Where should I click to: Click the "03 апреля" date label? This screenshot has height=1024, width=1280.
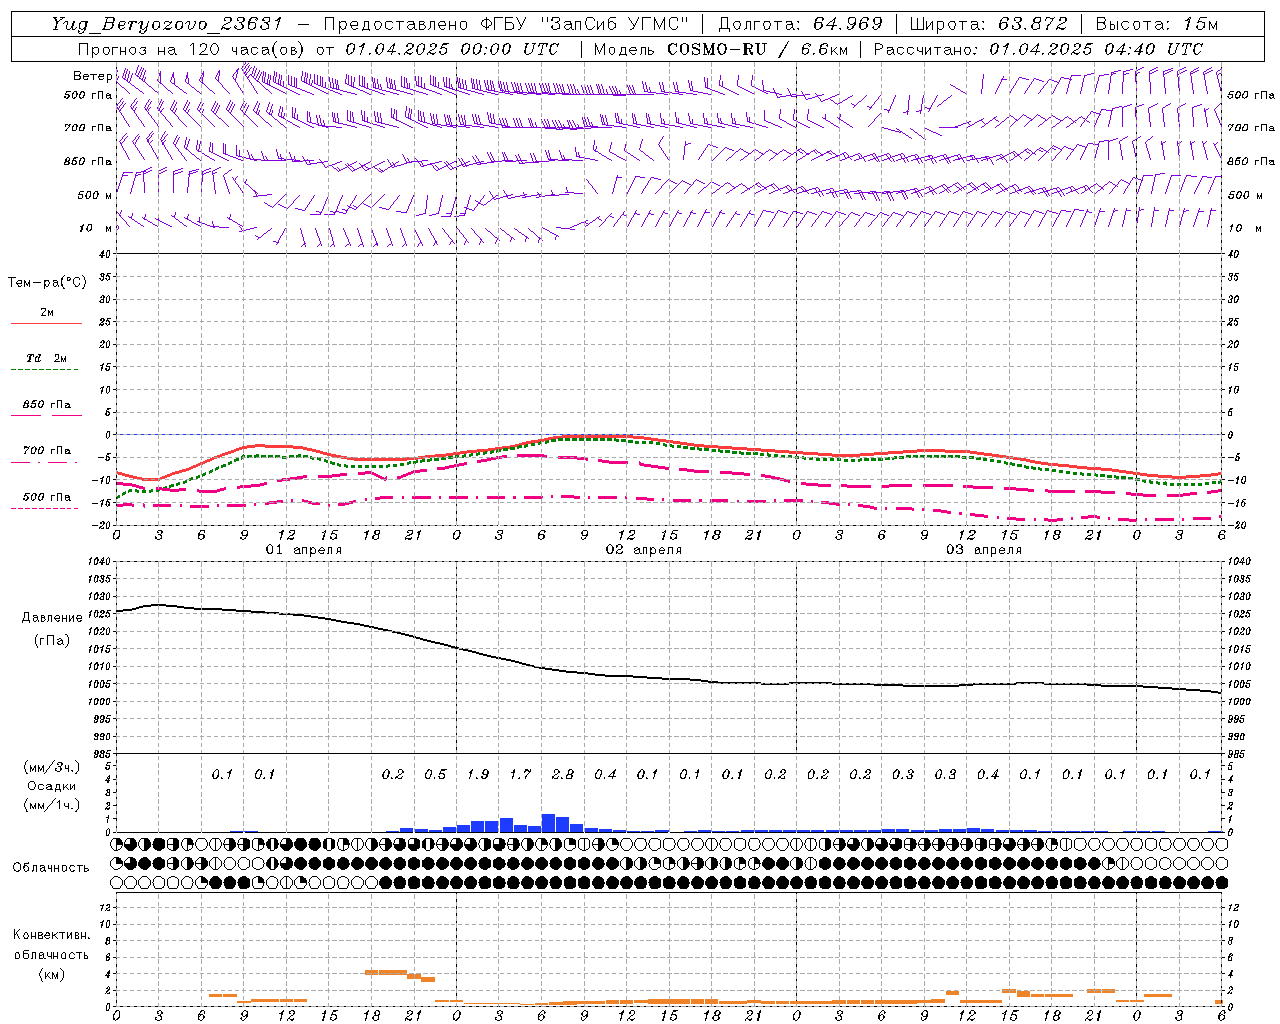click(x=984, y=550)
